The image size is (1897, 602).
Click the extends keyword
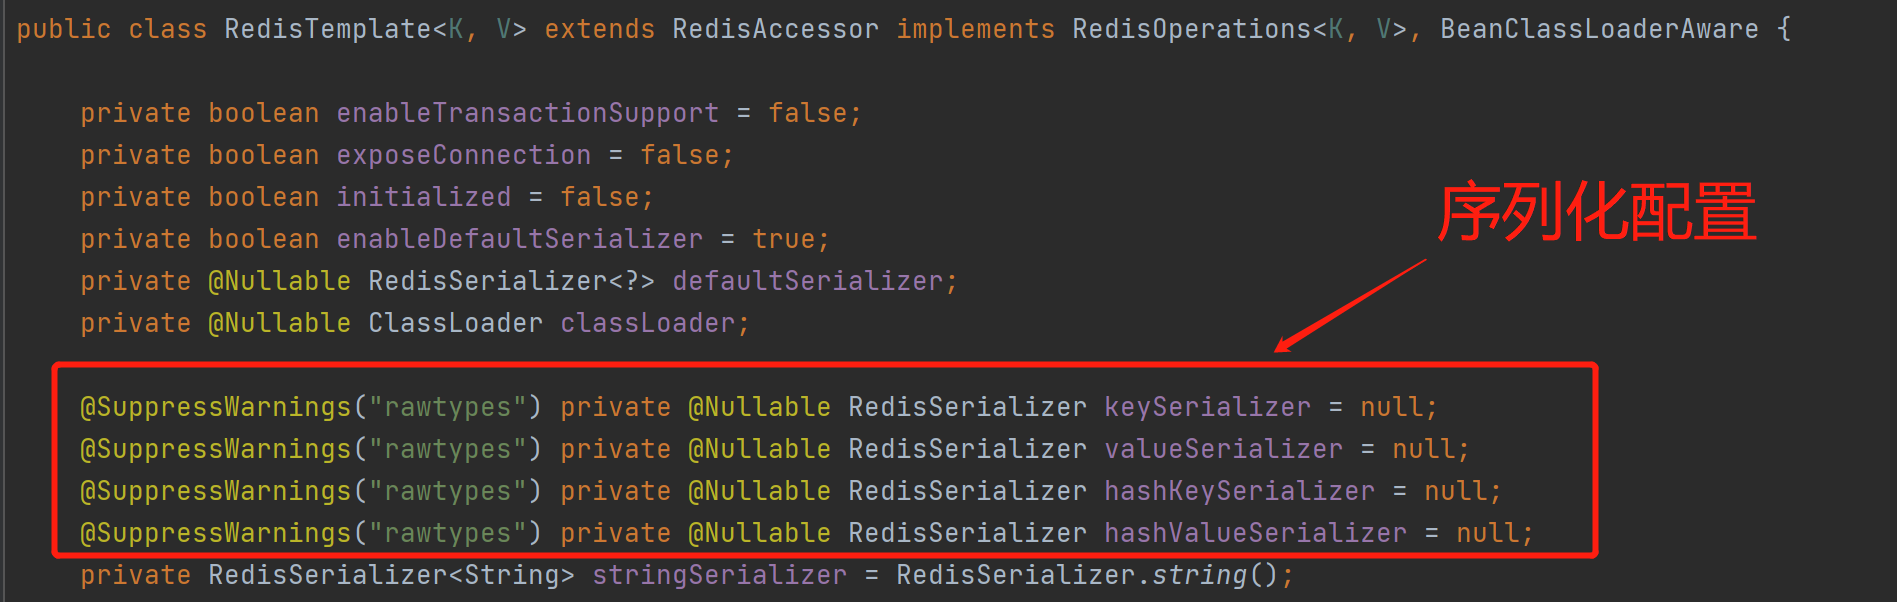(x=599, y=29)
